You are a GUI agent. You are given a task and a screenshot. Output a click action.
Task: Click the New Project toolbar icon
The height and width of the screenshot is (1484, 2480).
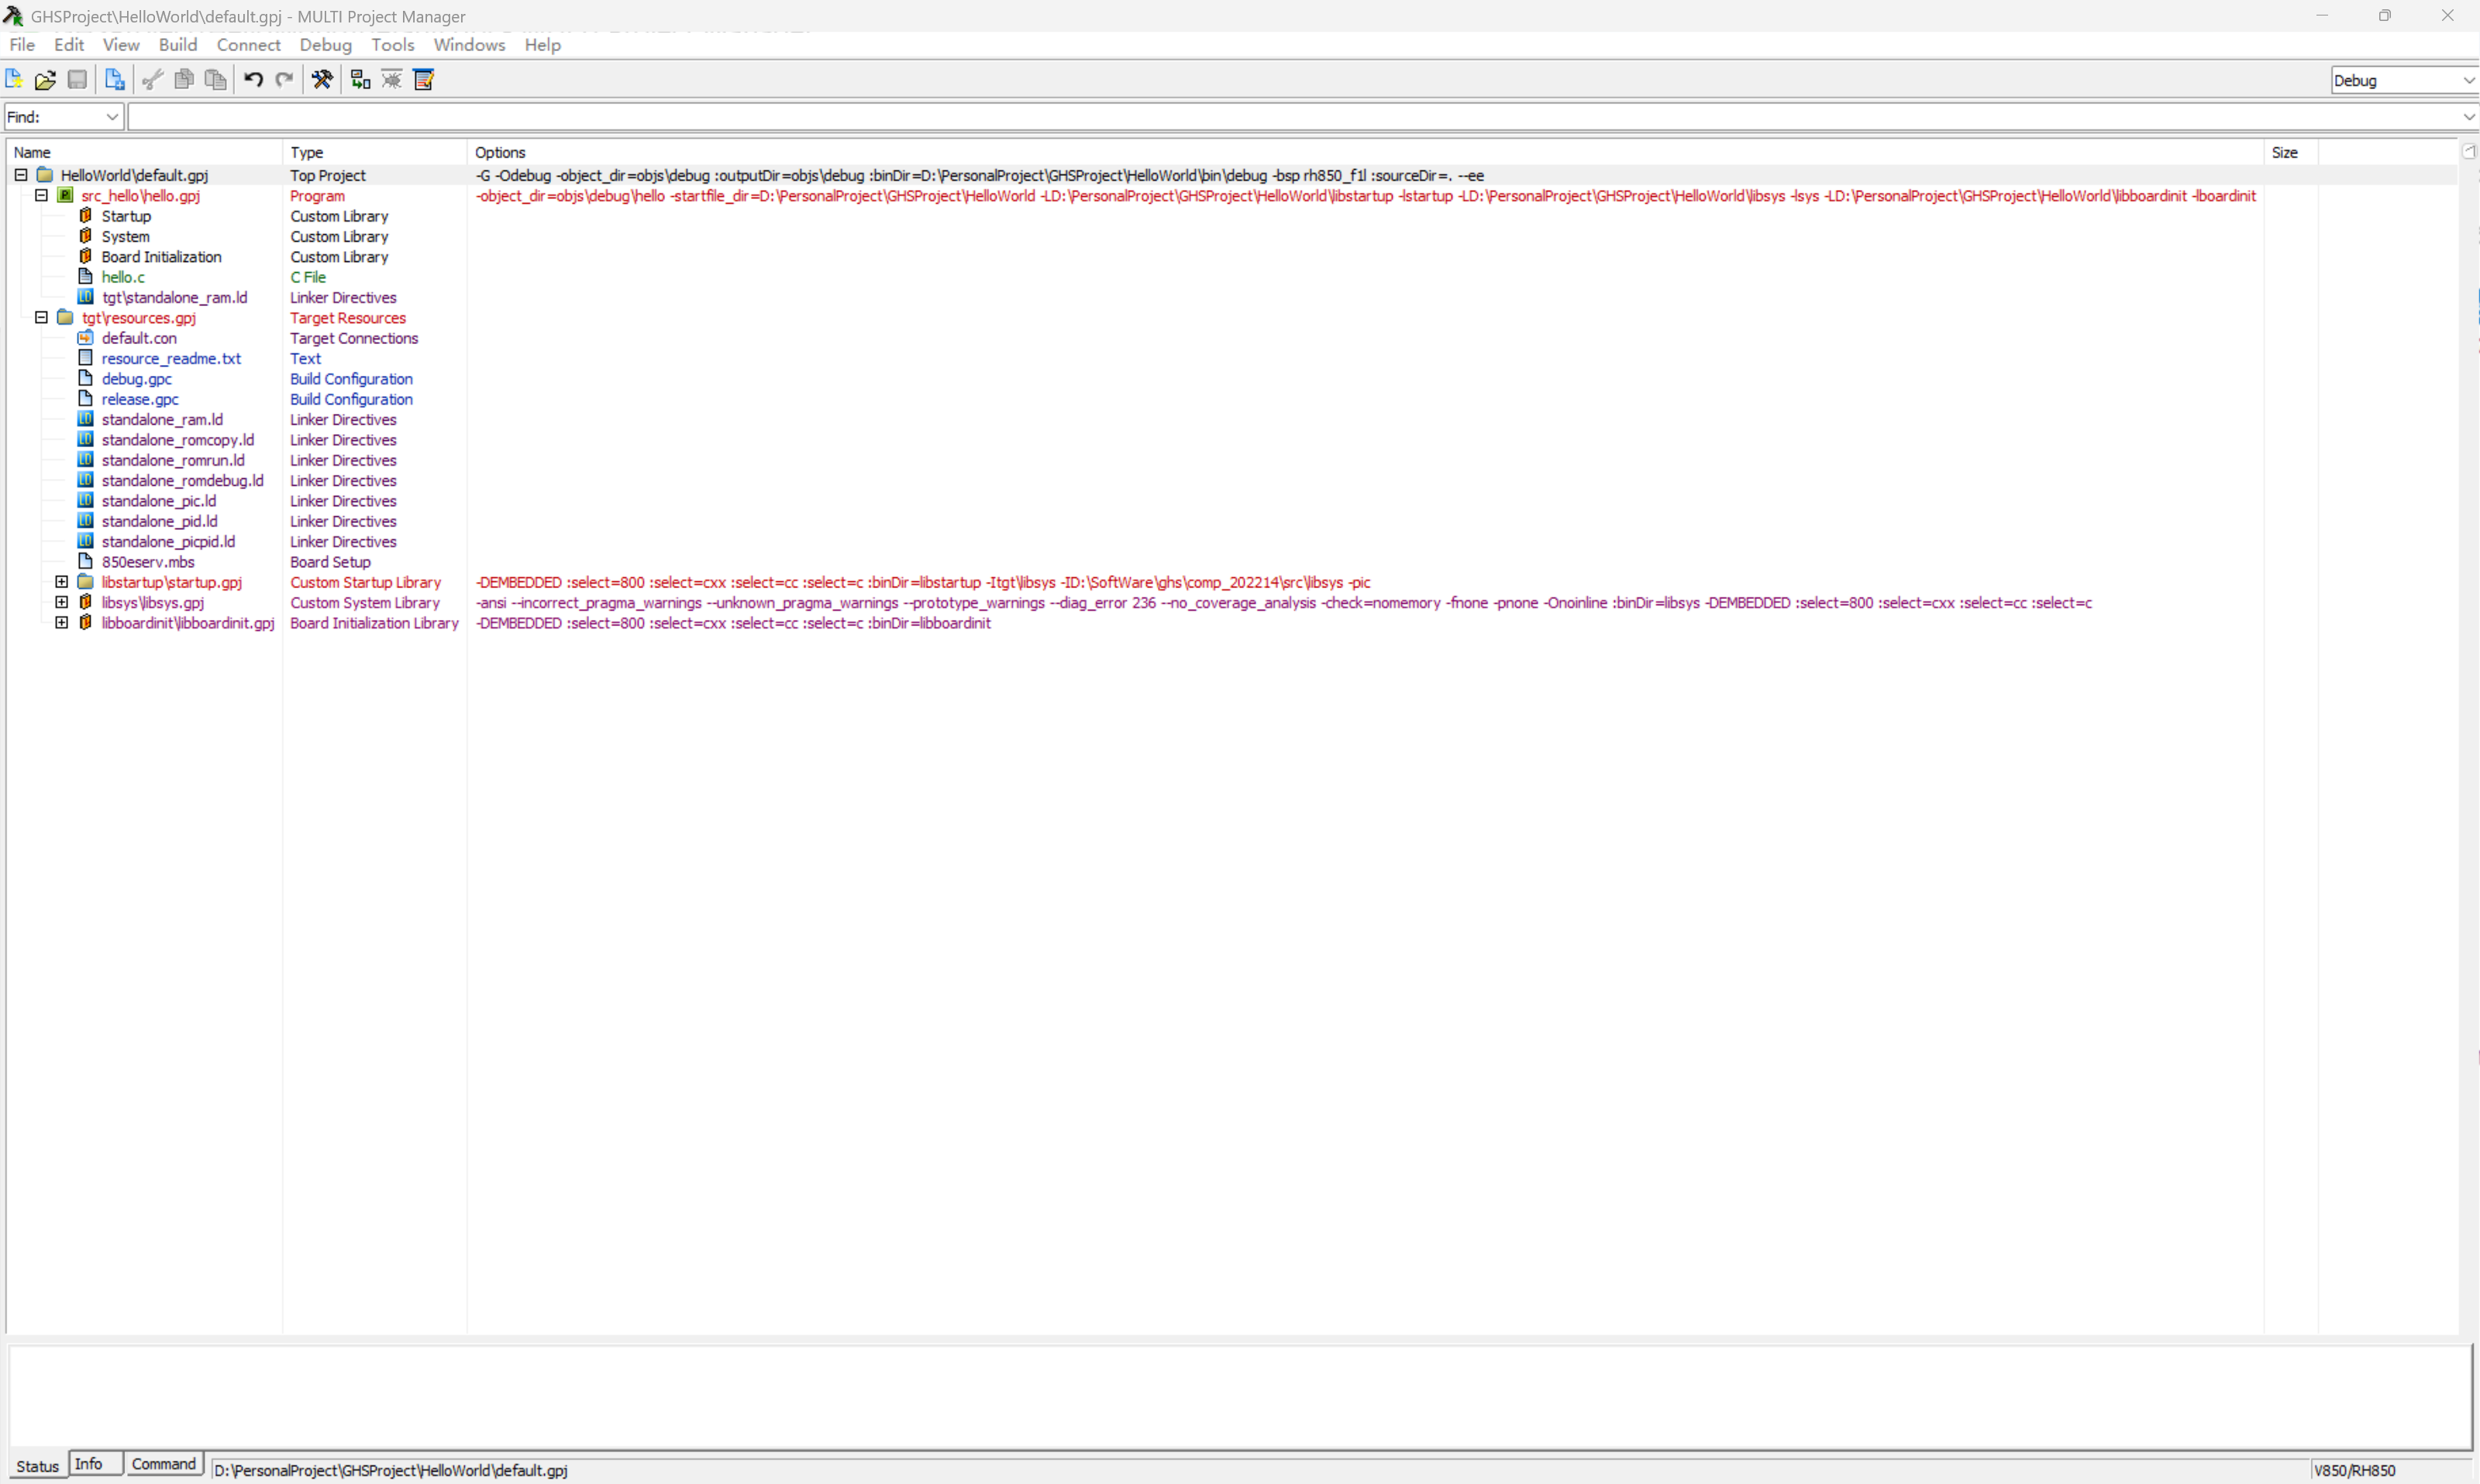point(14,80)
